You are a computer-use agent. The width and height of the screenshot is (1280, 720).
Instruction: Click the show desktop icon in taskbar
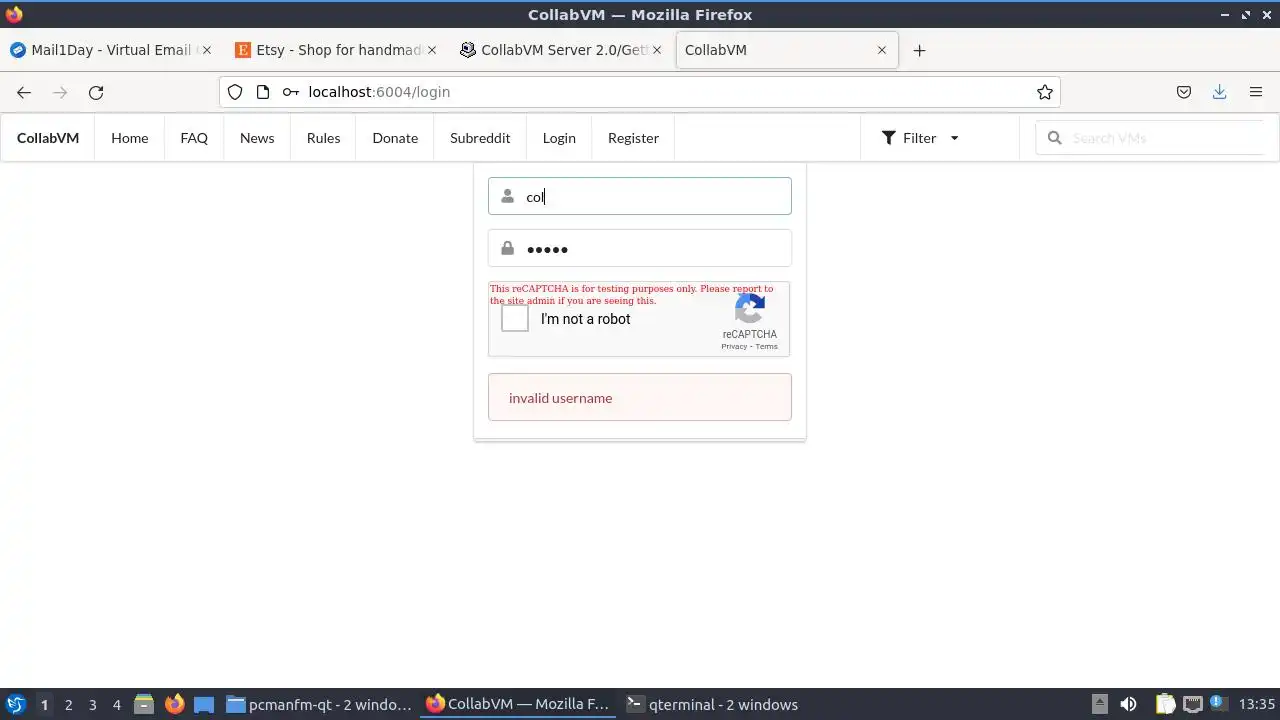click(x=204, y=704)
